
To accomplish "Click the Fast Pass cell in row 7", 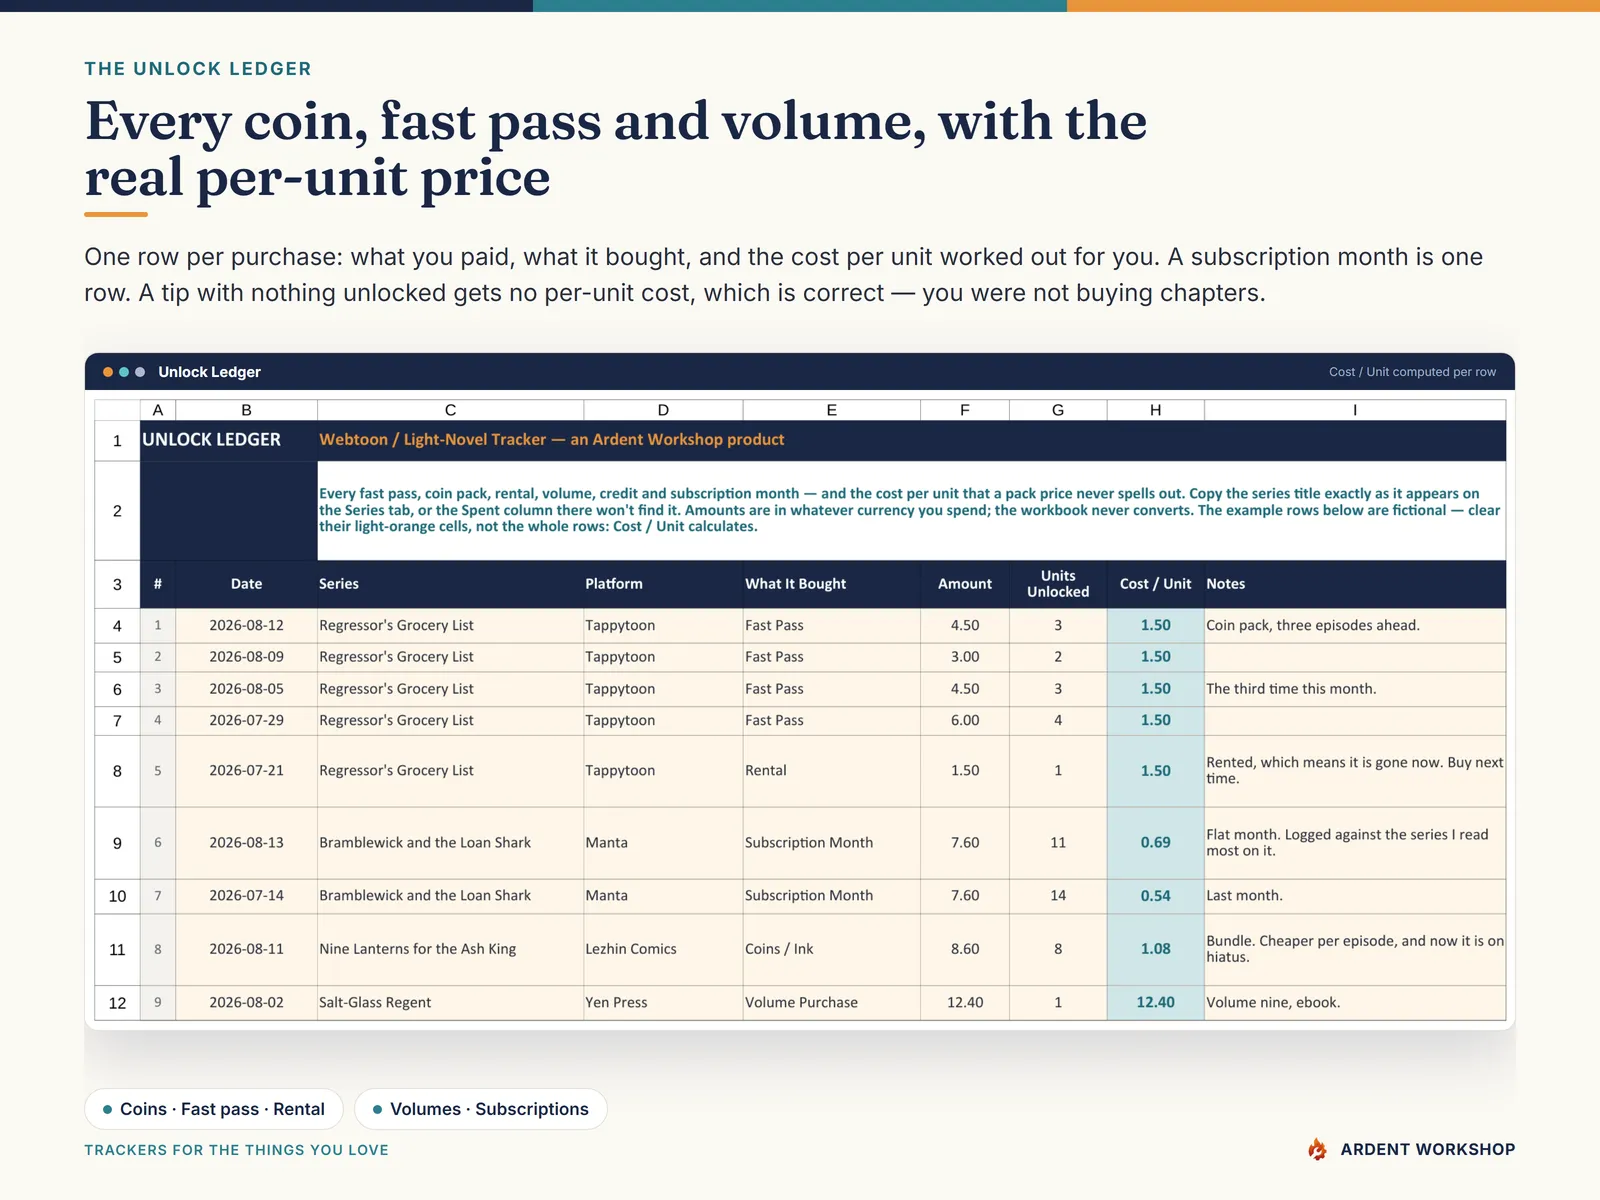I will point(831,720).
